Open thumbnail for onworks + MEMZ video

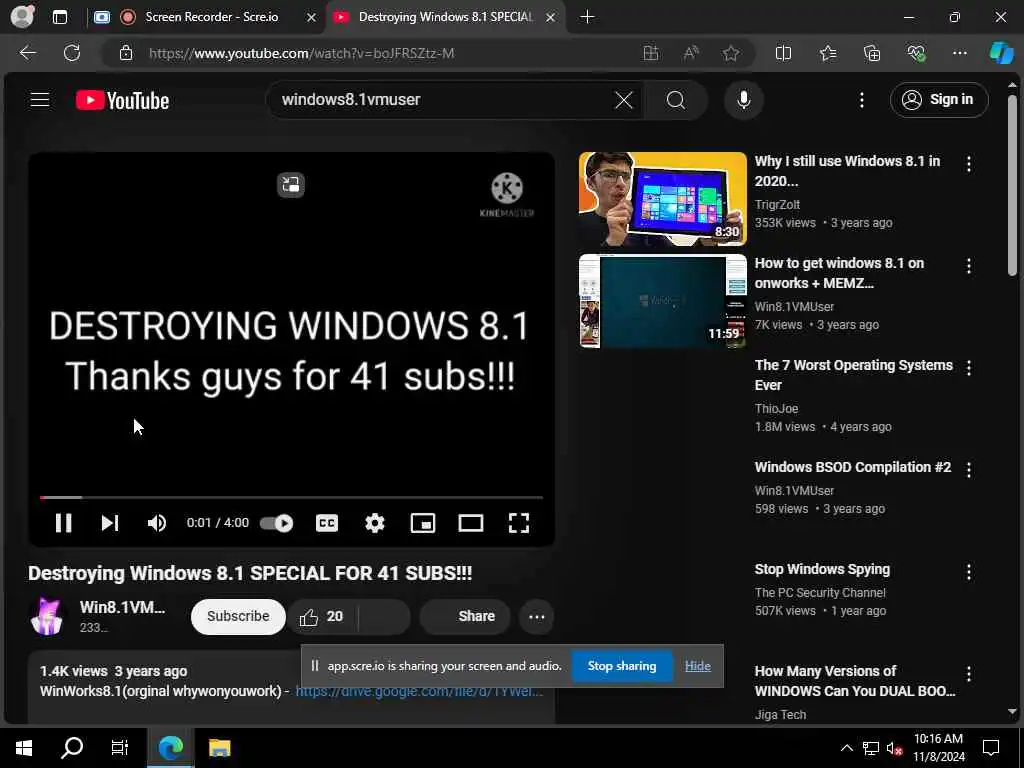(662, 301)
